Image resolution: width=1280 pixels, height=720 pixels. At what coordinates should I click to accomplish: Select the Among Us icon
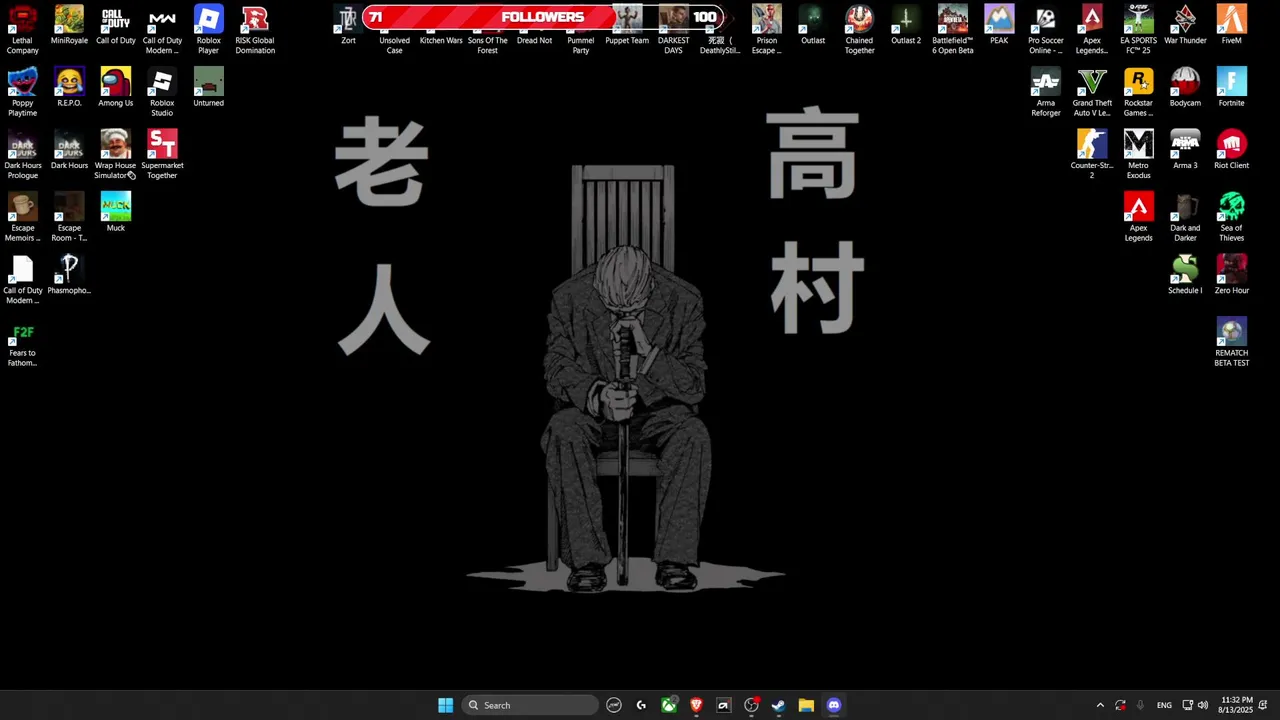115,88
